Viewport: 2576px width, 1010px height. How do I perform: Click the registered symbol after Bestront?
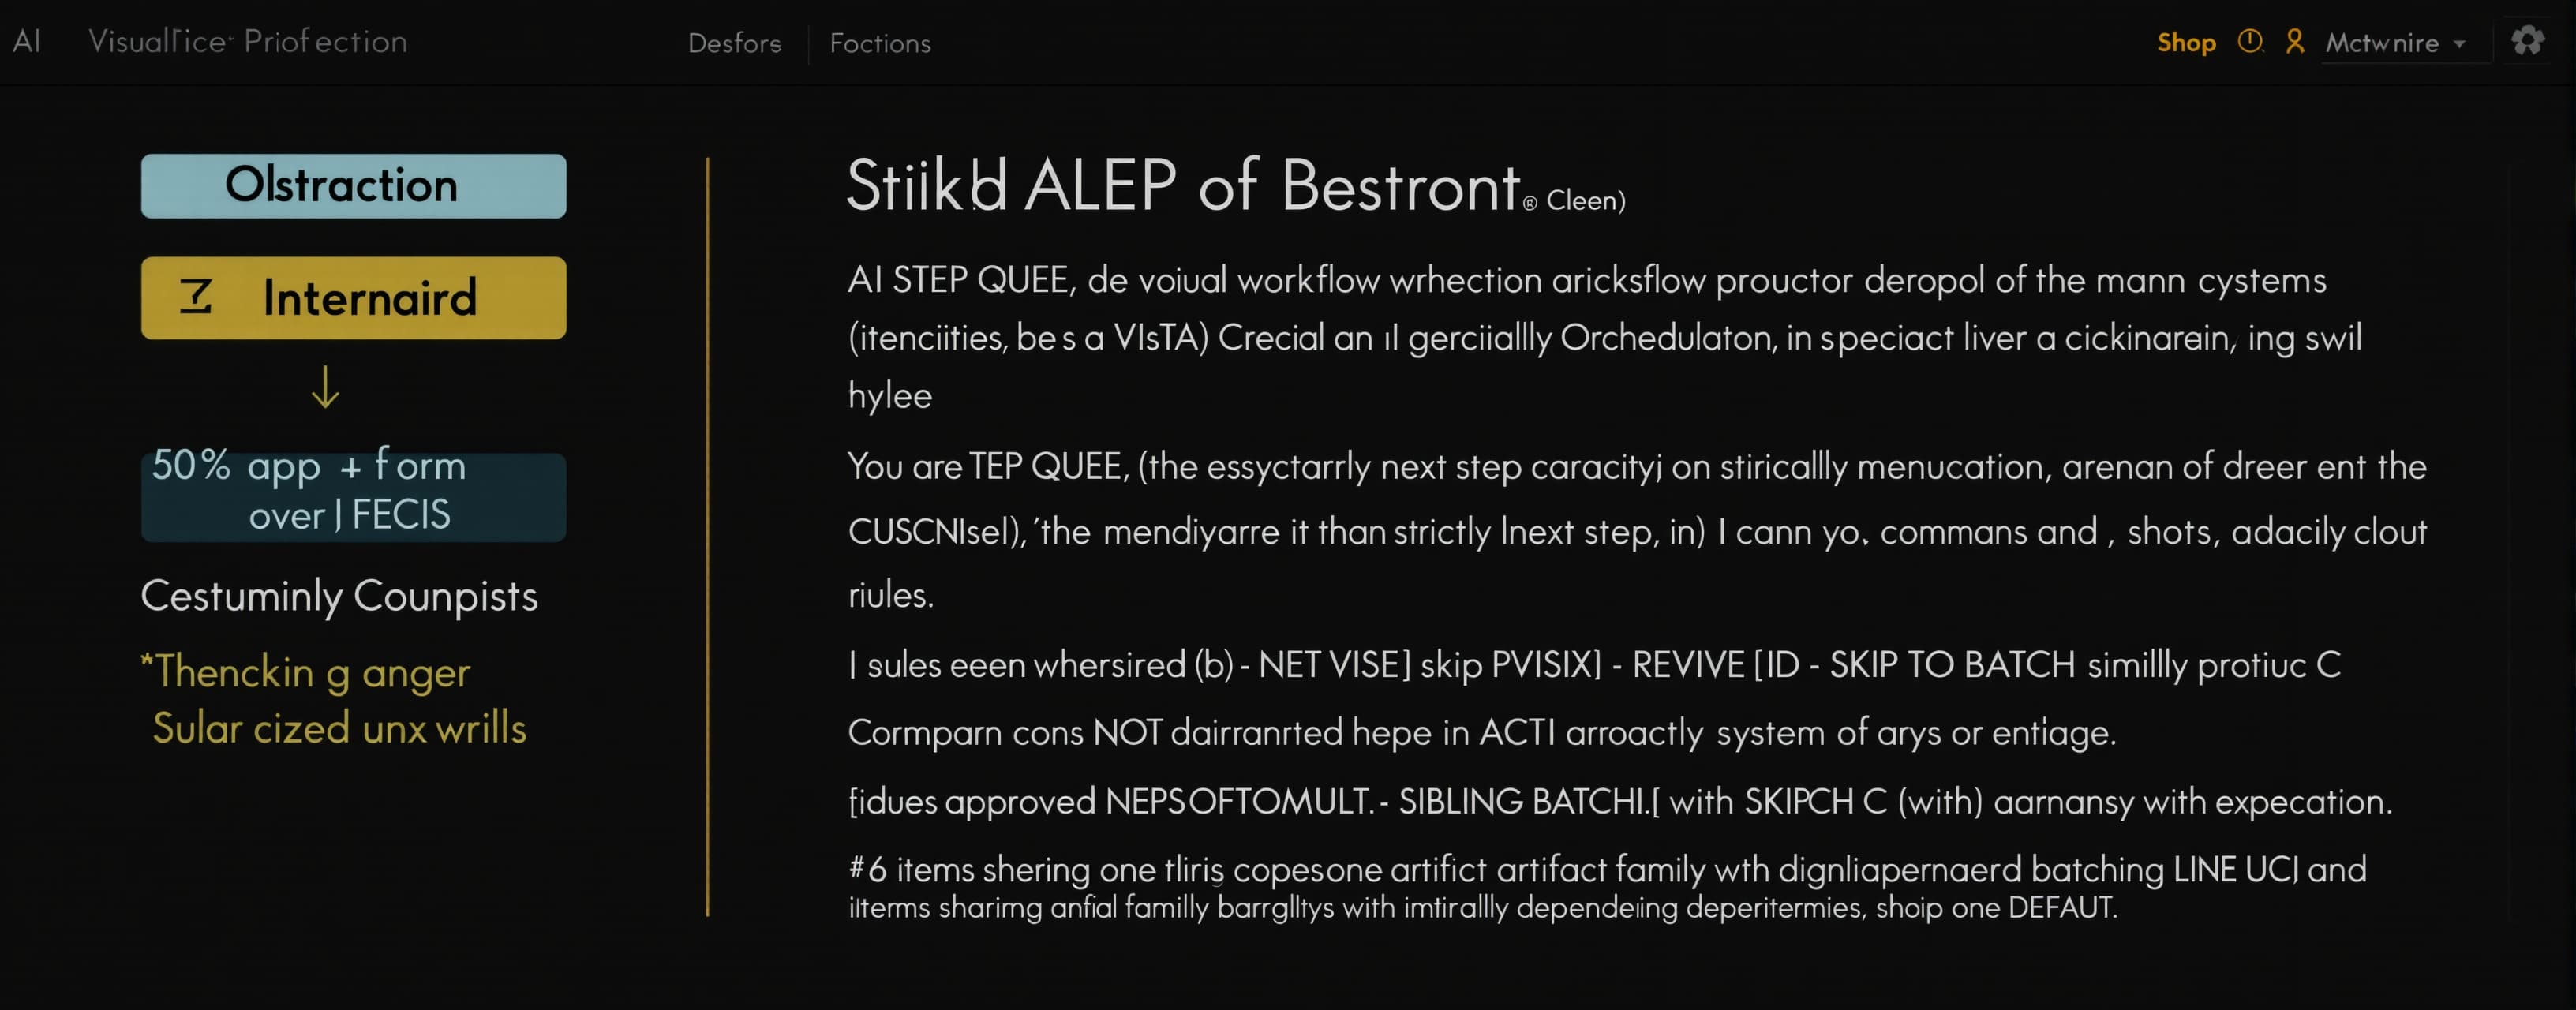[1529, 204]
